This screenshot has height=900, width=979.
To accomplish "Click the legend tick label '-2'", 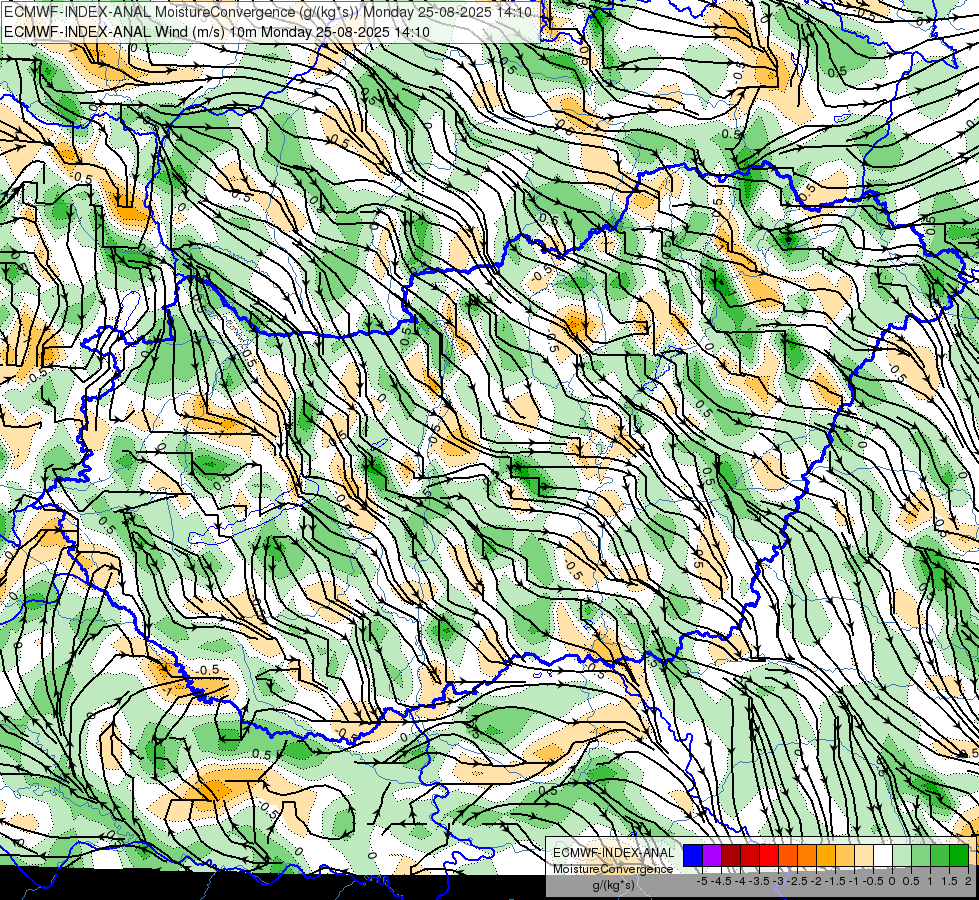I will coord(816,881).
